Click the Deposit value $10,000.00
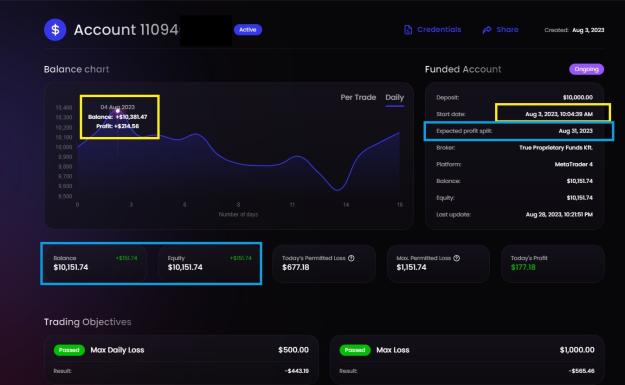625x385 pixels. point(578,97)
